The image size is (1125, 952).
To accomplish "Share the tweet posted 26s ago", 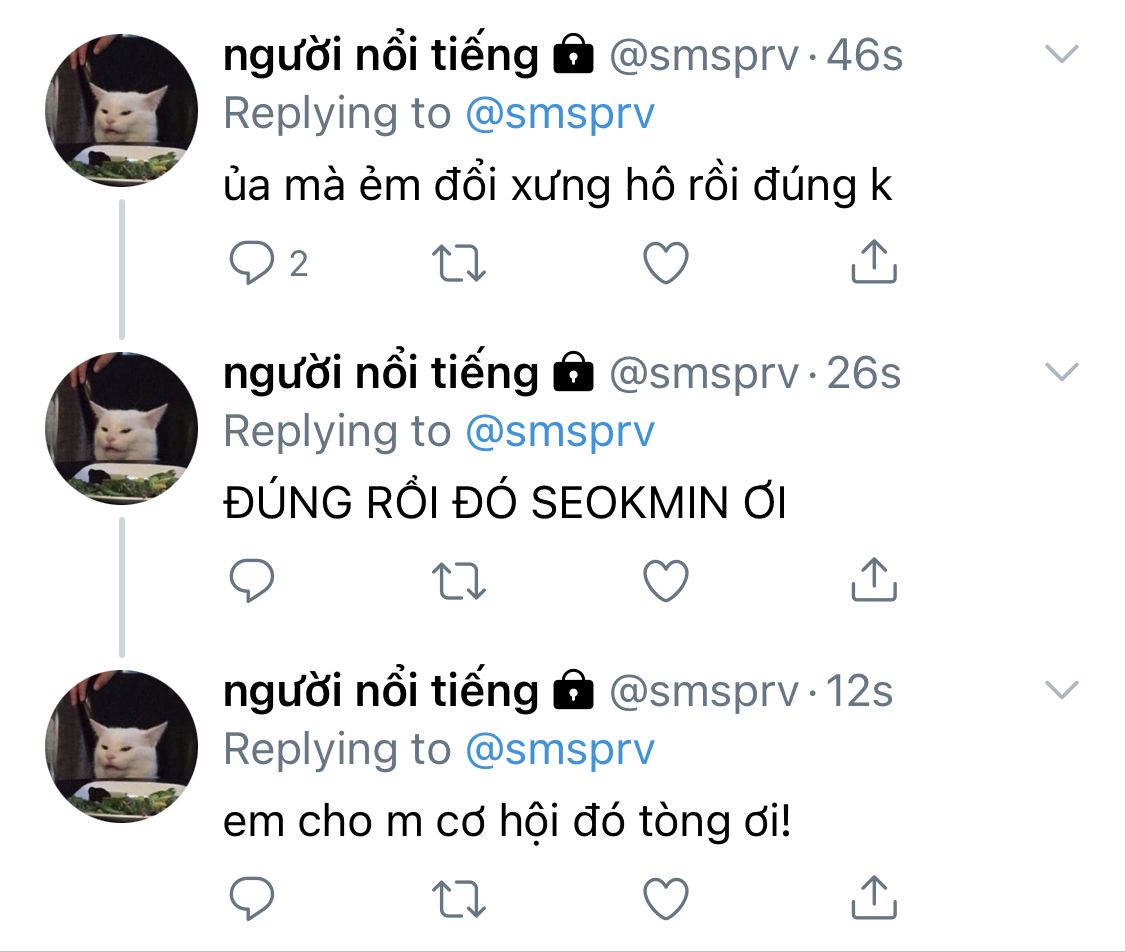I will point(873,579).
